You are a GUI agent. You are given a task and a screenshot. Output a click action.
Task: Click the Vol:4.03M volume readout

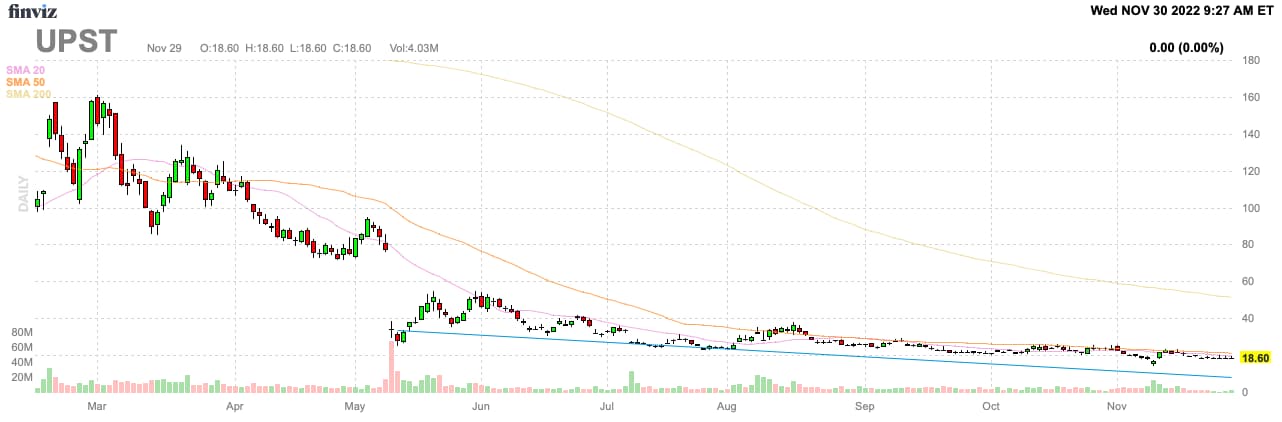(412, 48)
